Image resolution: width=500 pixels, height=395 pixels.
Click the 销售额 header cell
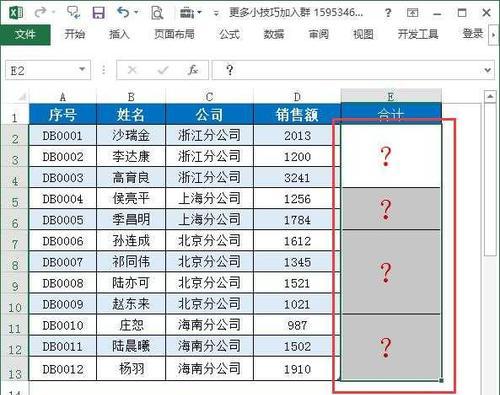(297, 114)
